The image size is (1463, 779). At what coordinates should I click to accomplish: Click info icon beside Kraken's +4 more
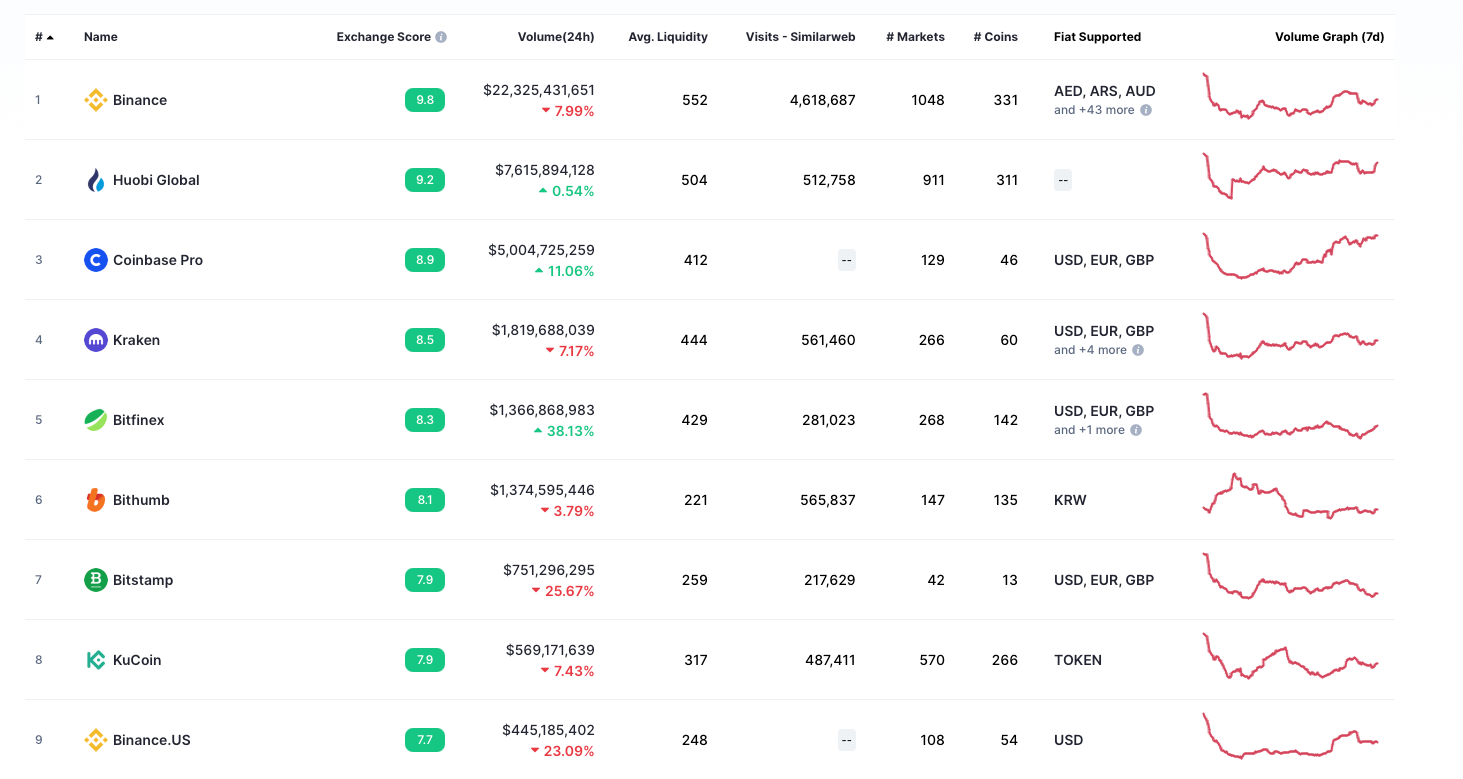tap(1138, 350)
